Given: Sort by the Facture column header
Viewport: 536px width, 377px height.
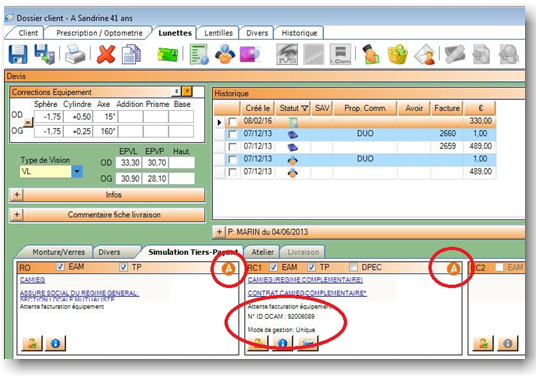Looking at the screenshot, I should point(447,108).
